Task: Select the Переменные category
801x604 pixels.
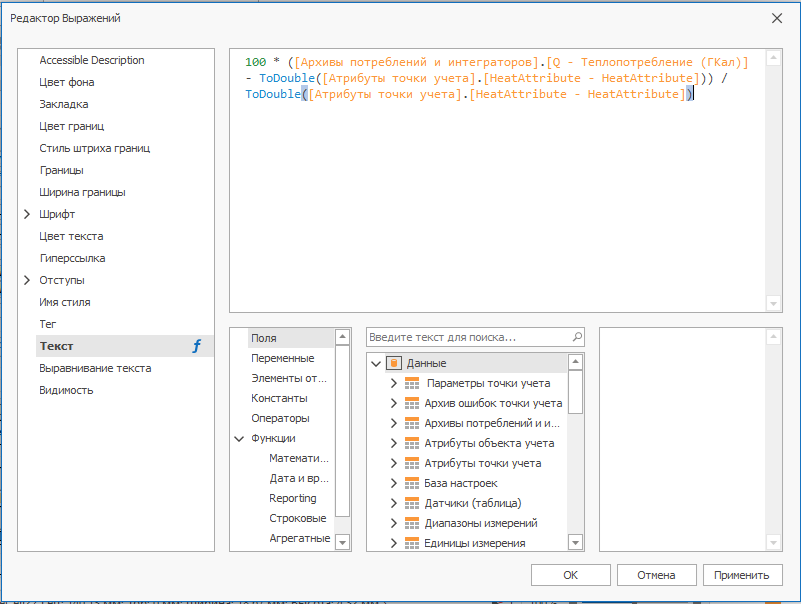Action: click(x=282, y=358)
